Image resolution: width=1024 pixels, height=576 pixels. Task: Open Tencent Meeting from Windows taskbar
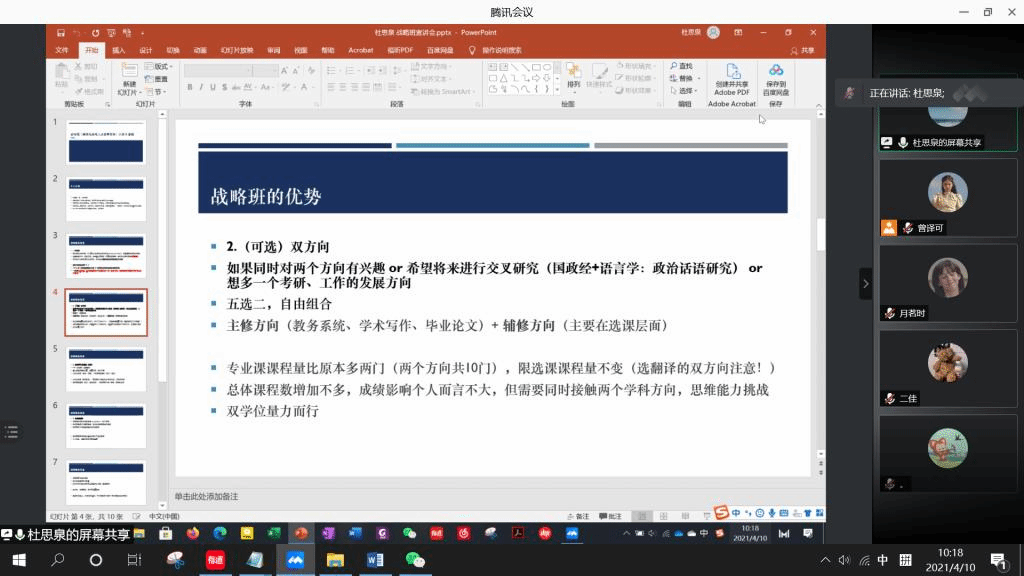point(295,560)
